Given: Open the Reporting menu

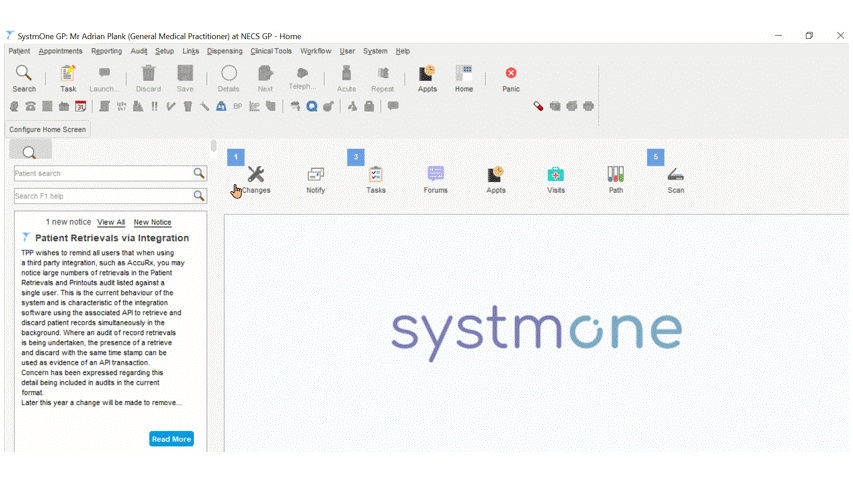Looking at the screenshot, I should 107,51.
